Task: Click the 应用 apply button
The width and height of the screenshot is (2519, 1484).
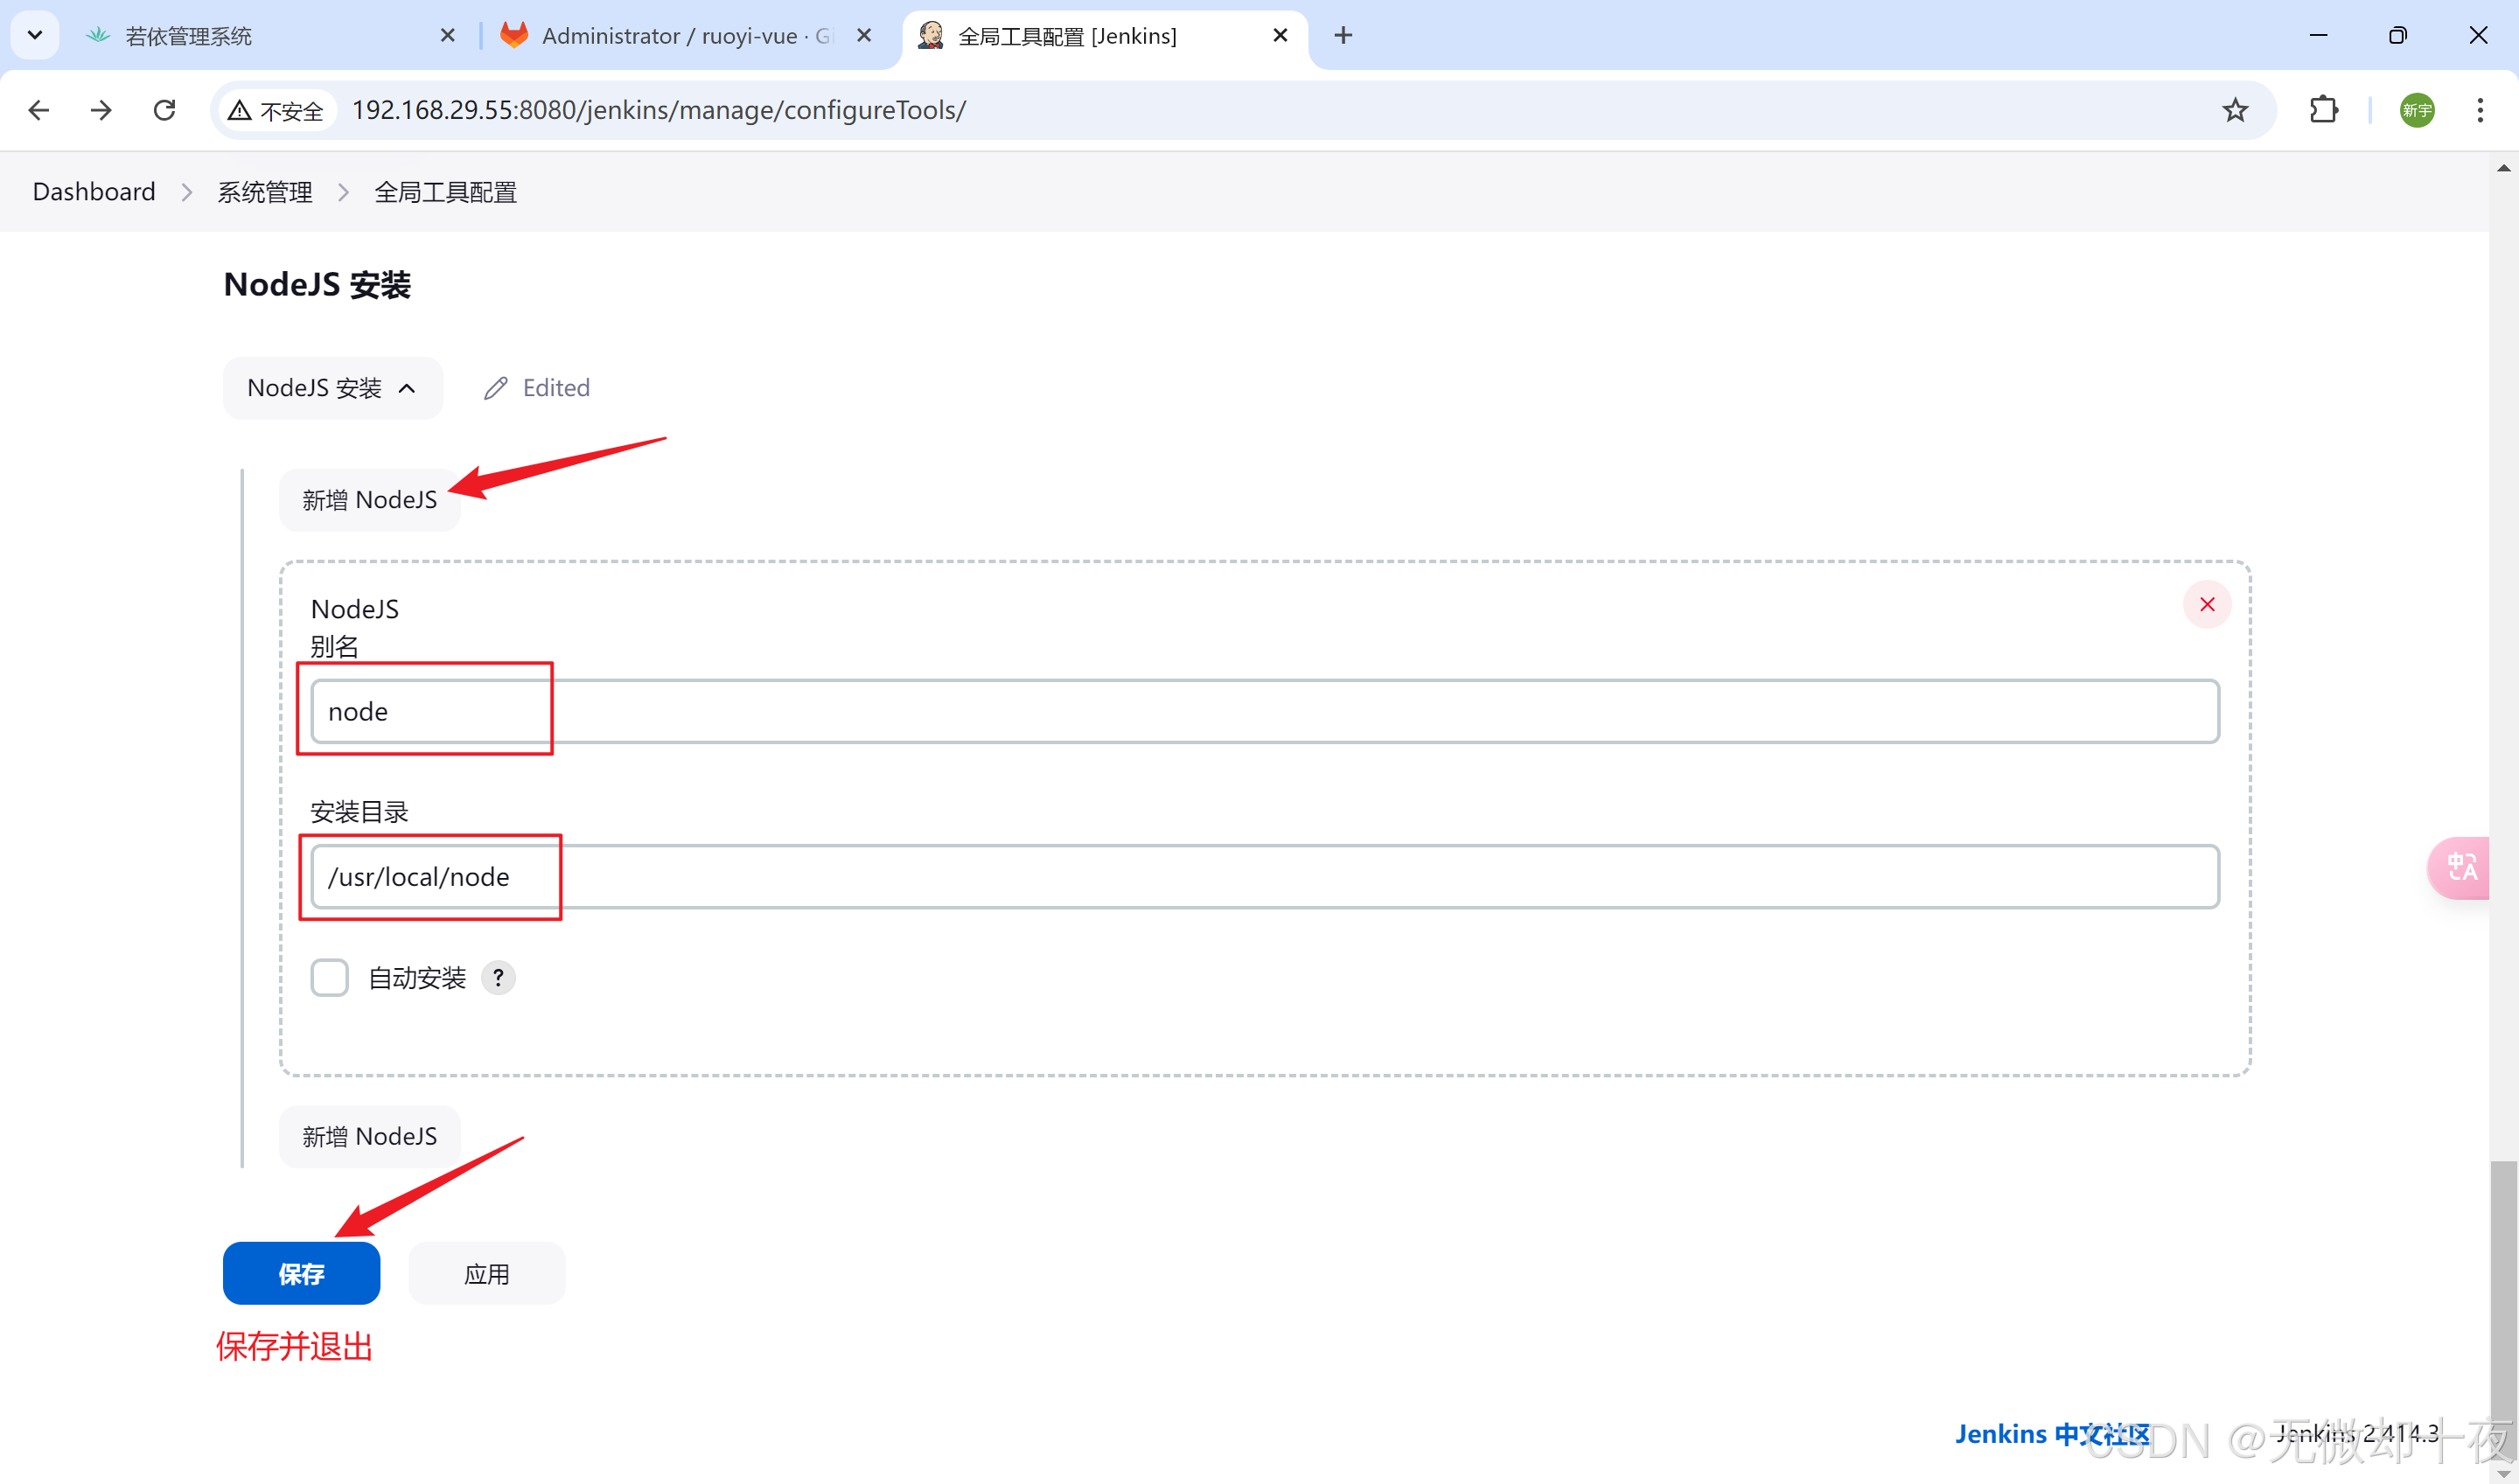Action: (487, 1273)
